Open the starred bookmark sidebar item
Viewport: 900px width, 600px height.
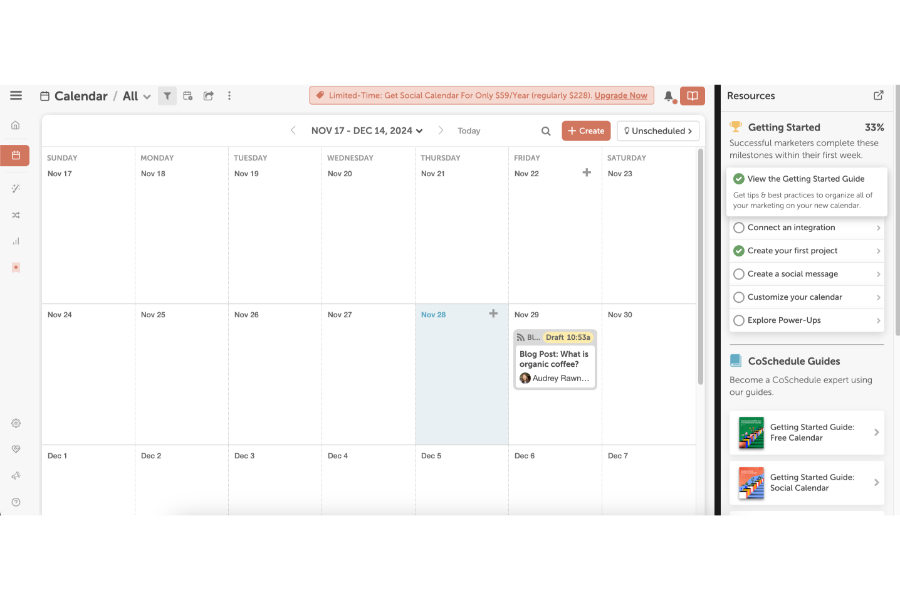click(x=15, y=268)
